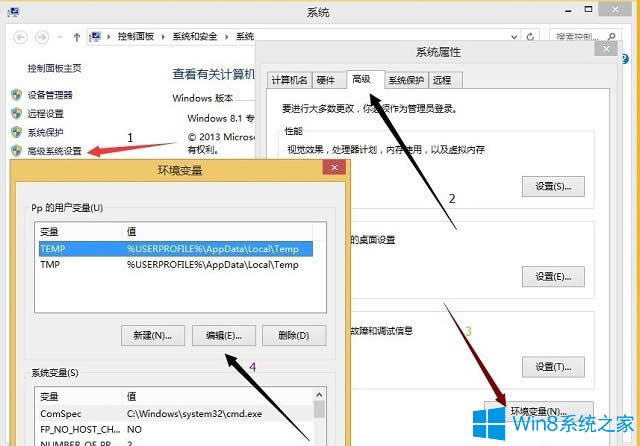
Task: Close the 系统属性 dialog
Action: (606, 49)
